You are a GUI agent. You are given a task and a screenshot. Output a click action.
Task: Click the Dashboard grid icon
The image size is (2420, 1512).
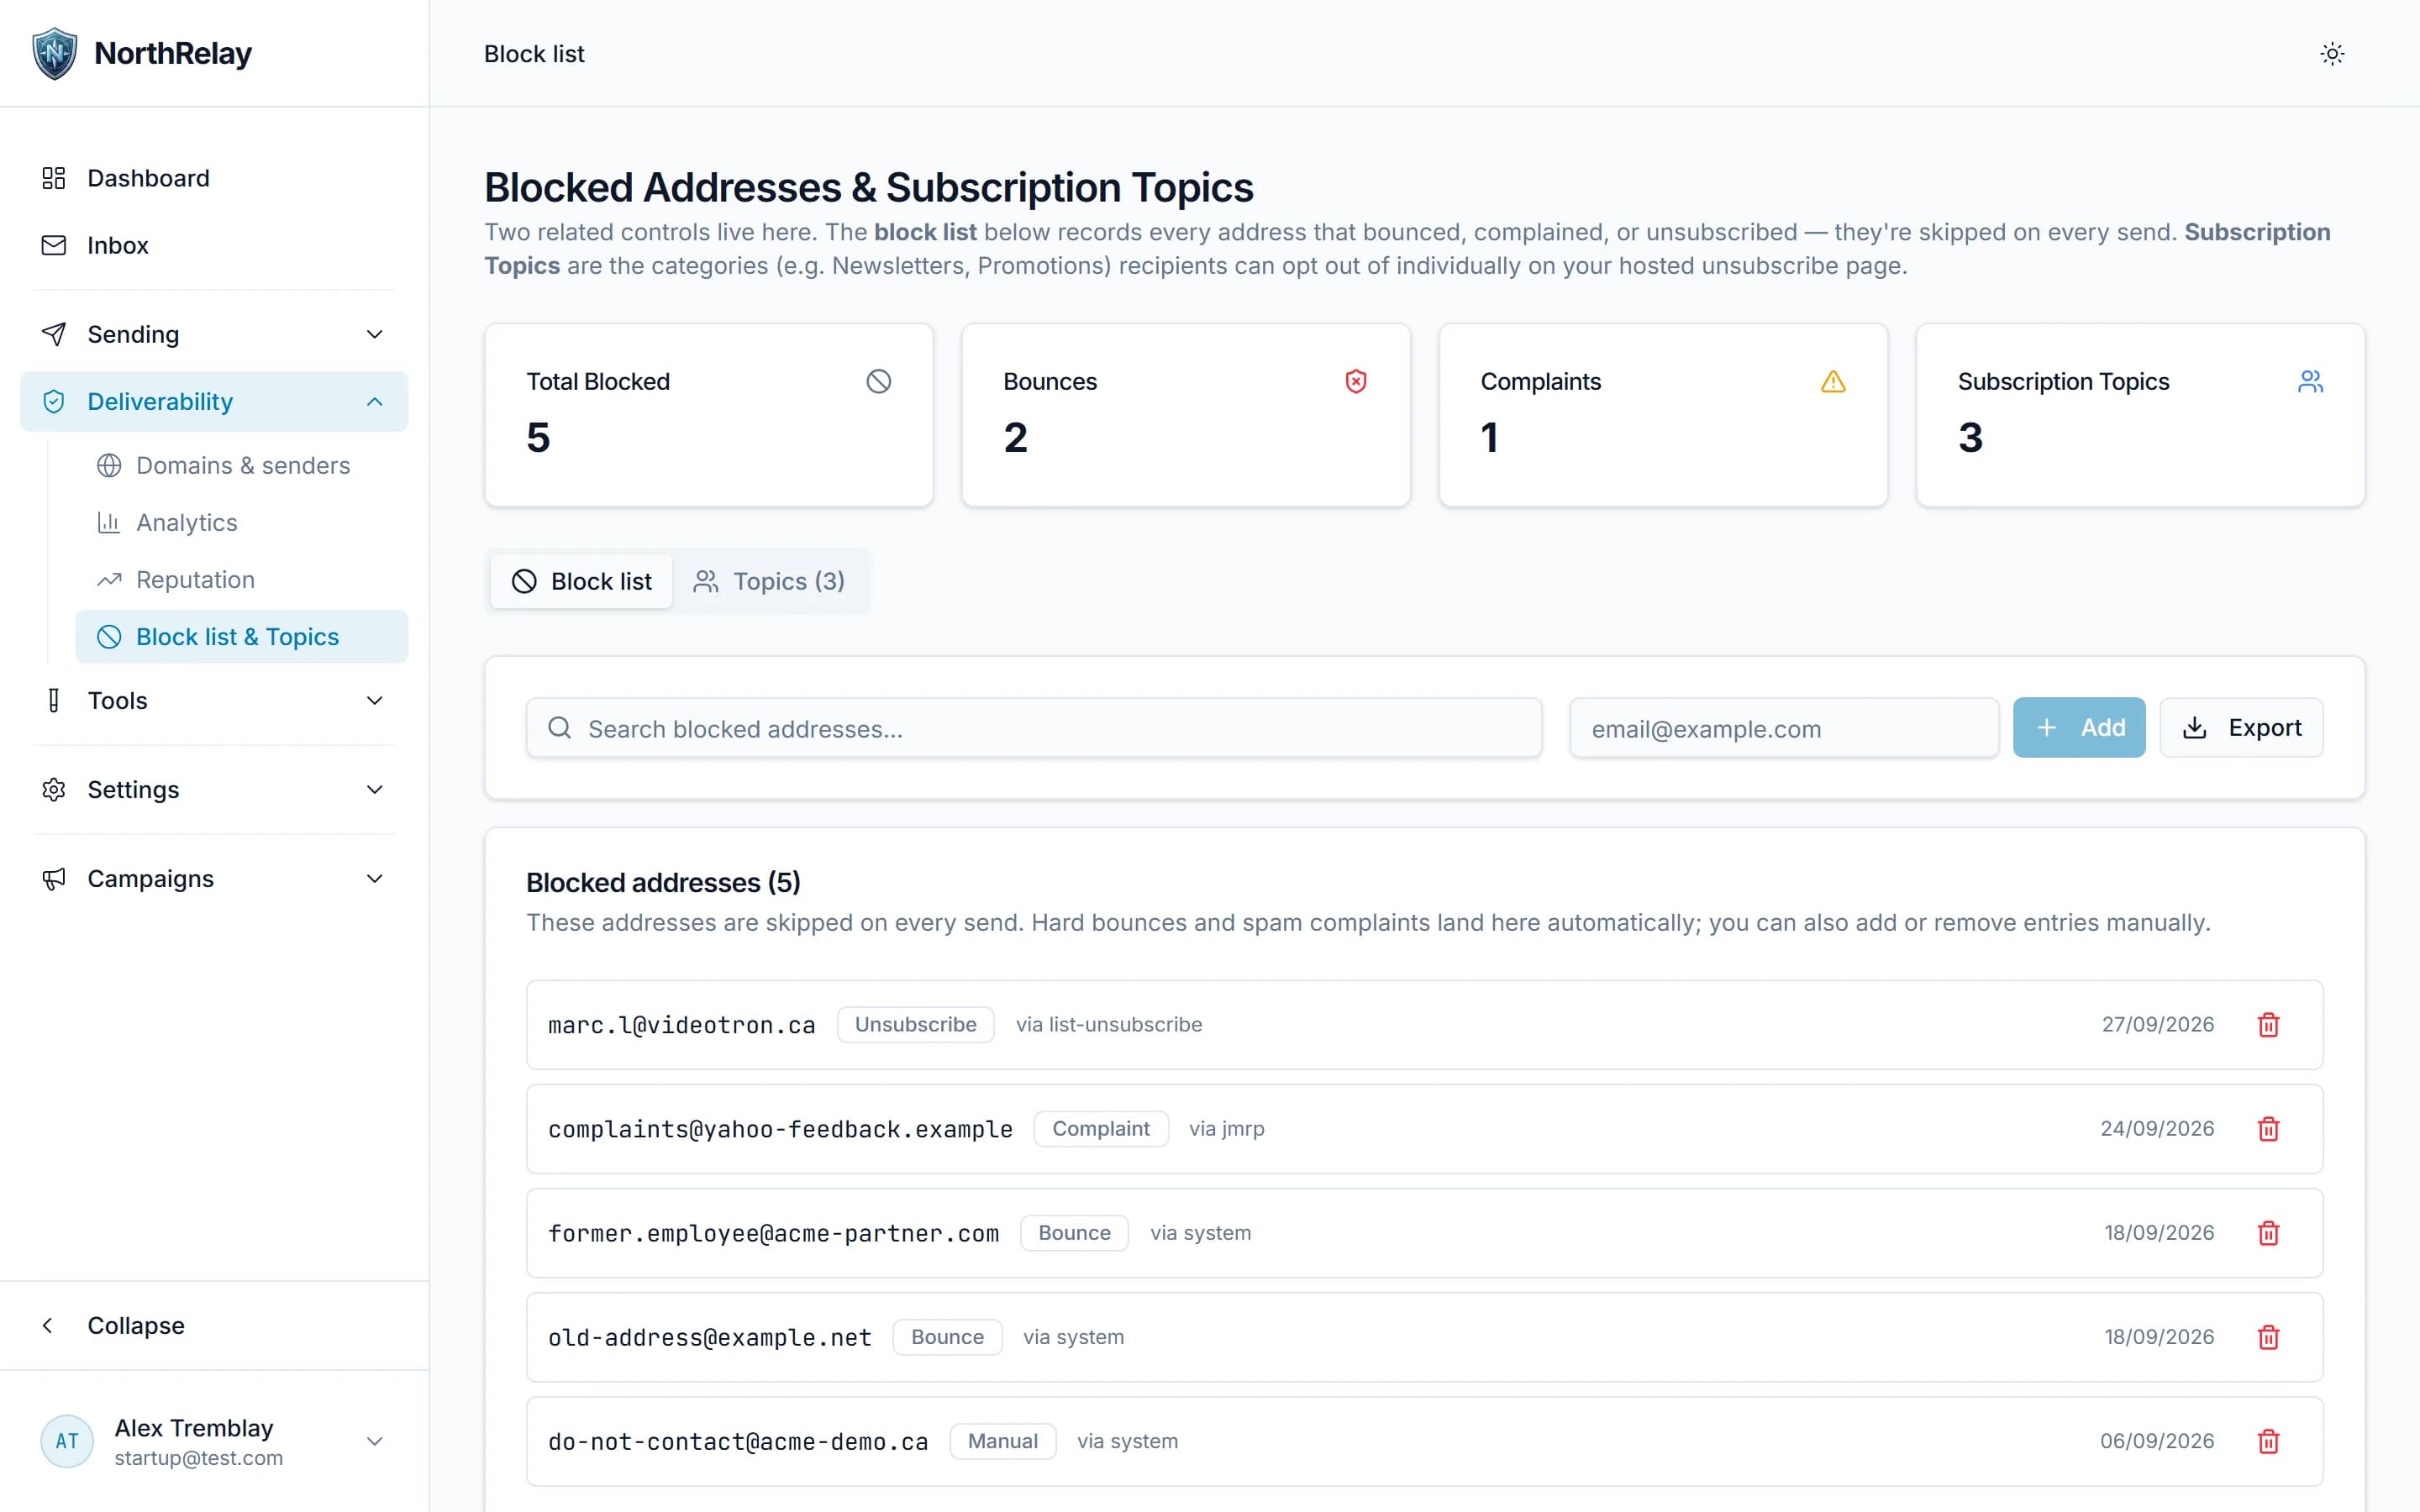[54, 178]
